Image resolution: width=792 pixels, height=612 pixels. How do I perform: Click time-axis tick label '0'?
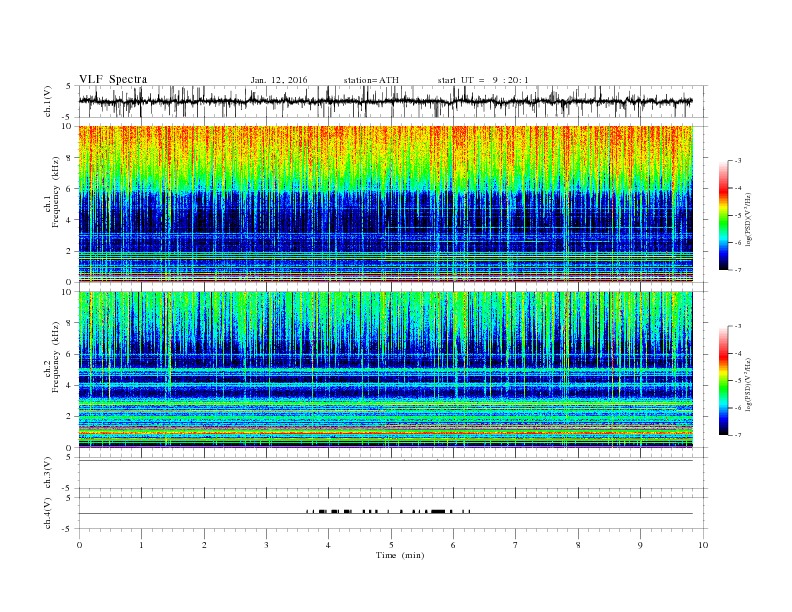(x=79, y=545)
